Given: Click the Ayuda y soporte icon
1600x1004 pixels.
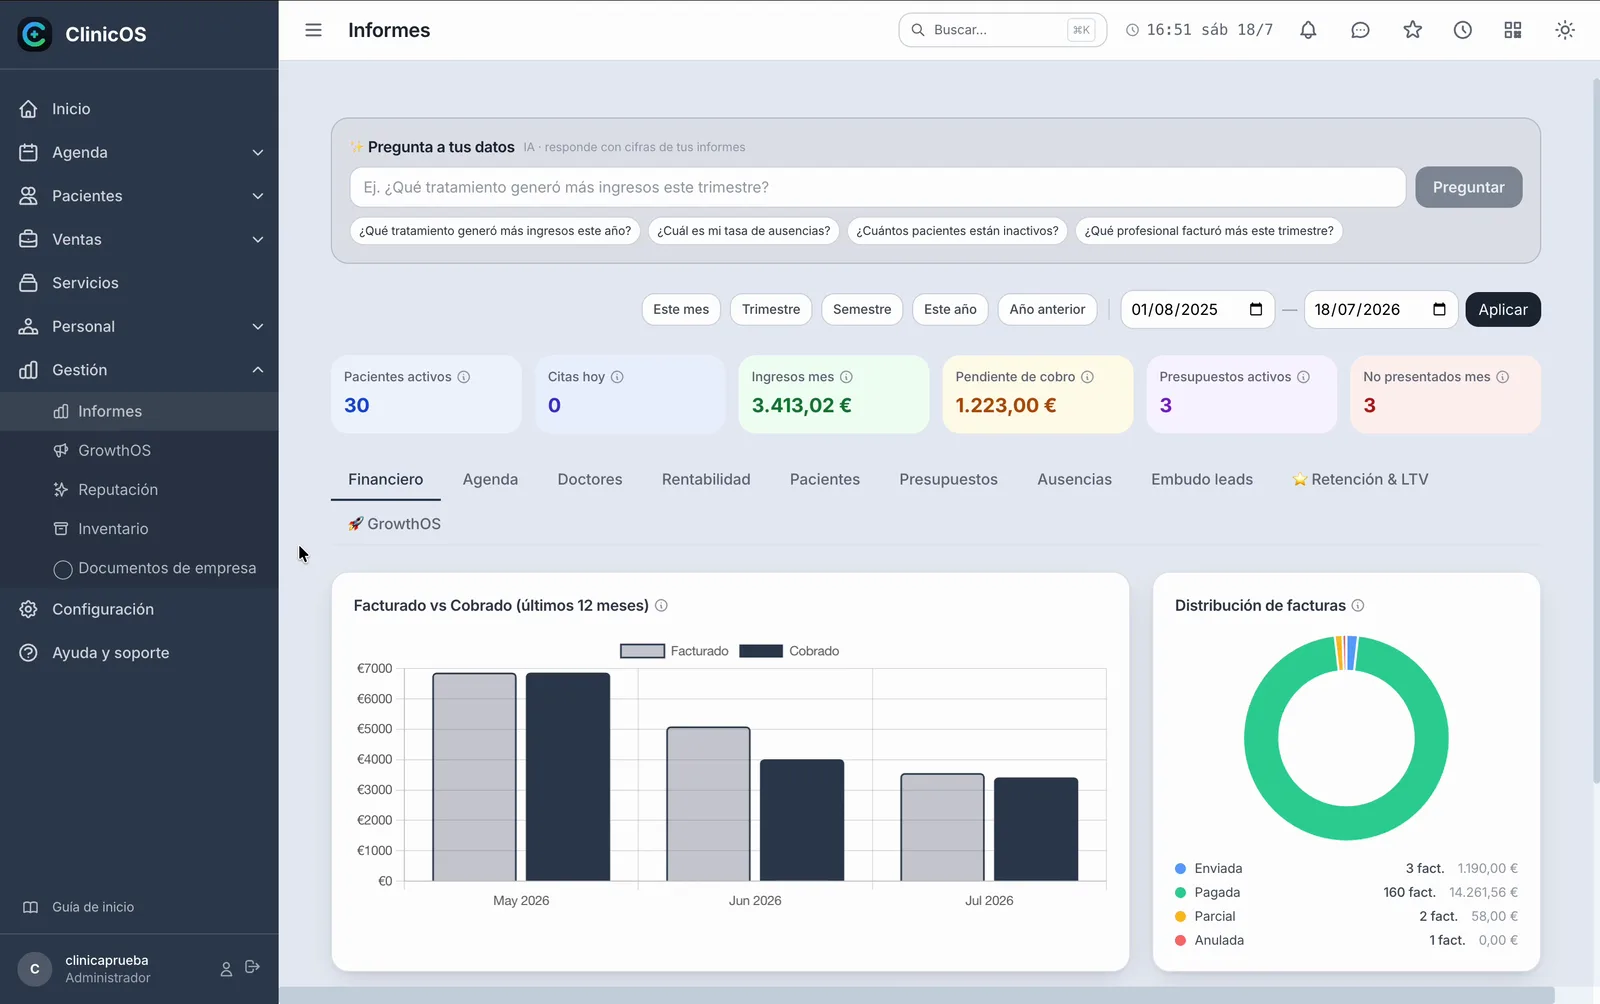Looking at the screenshot, I should 29,653.
